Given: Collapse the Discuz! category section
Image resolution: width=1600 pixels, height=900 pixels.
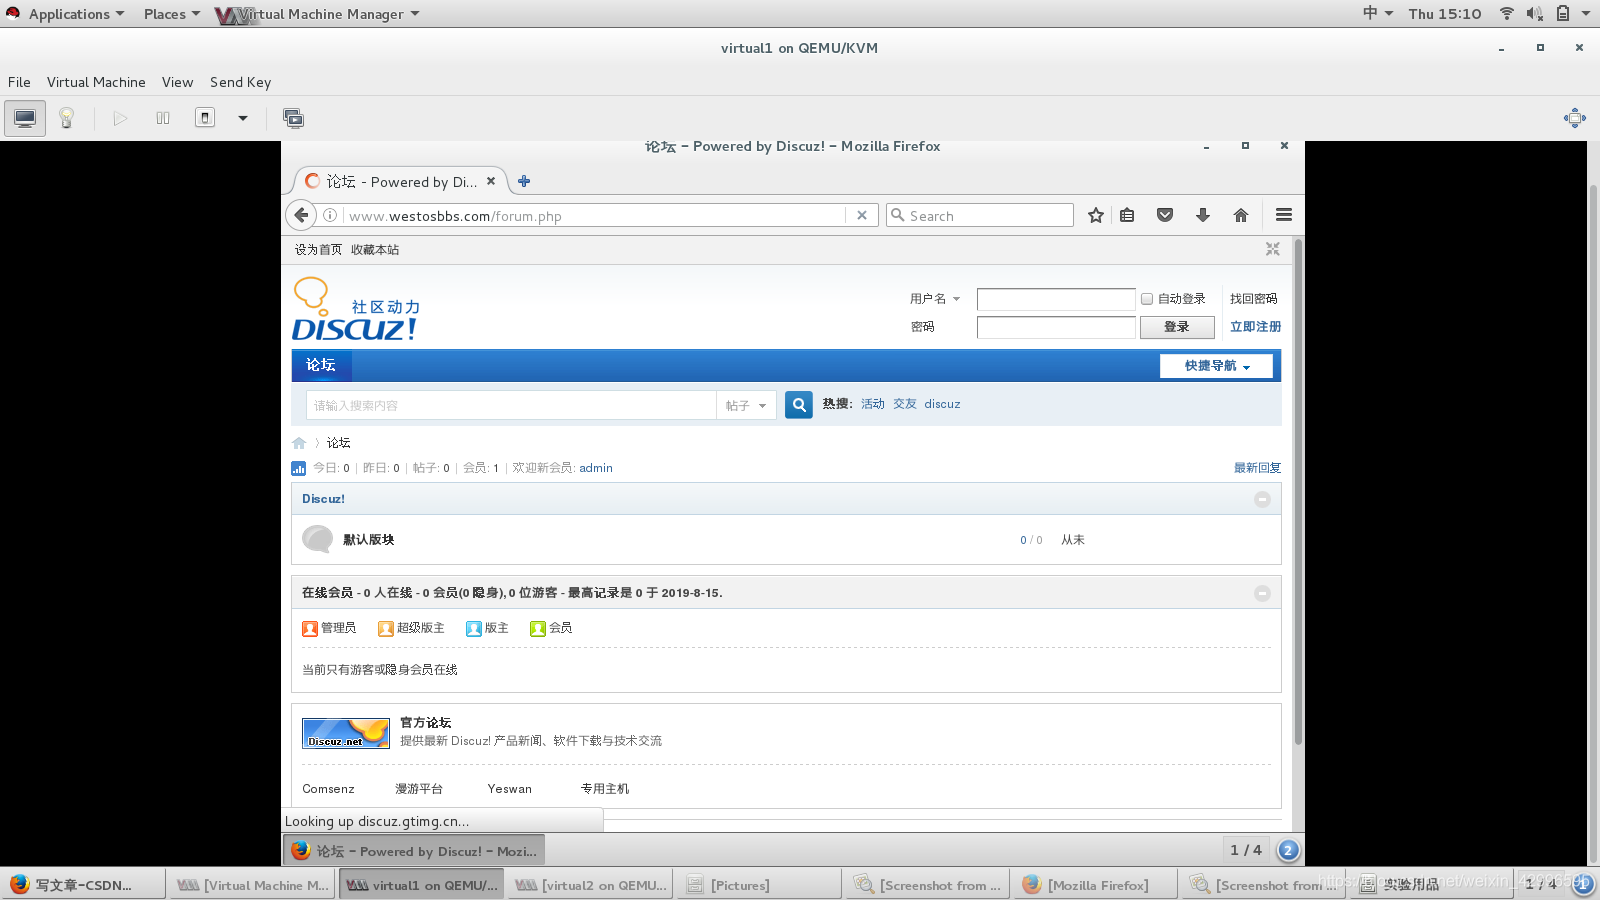Looking at the screenshot, I should (1262, 499).
